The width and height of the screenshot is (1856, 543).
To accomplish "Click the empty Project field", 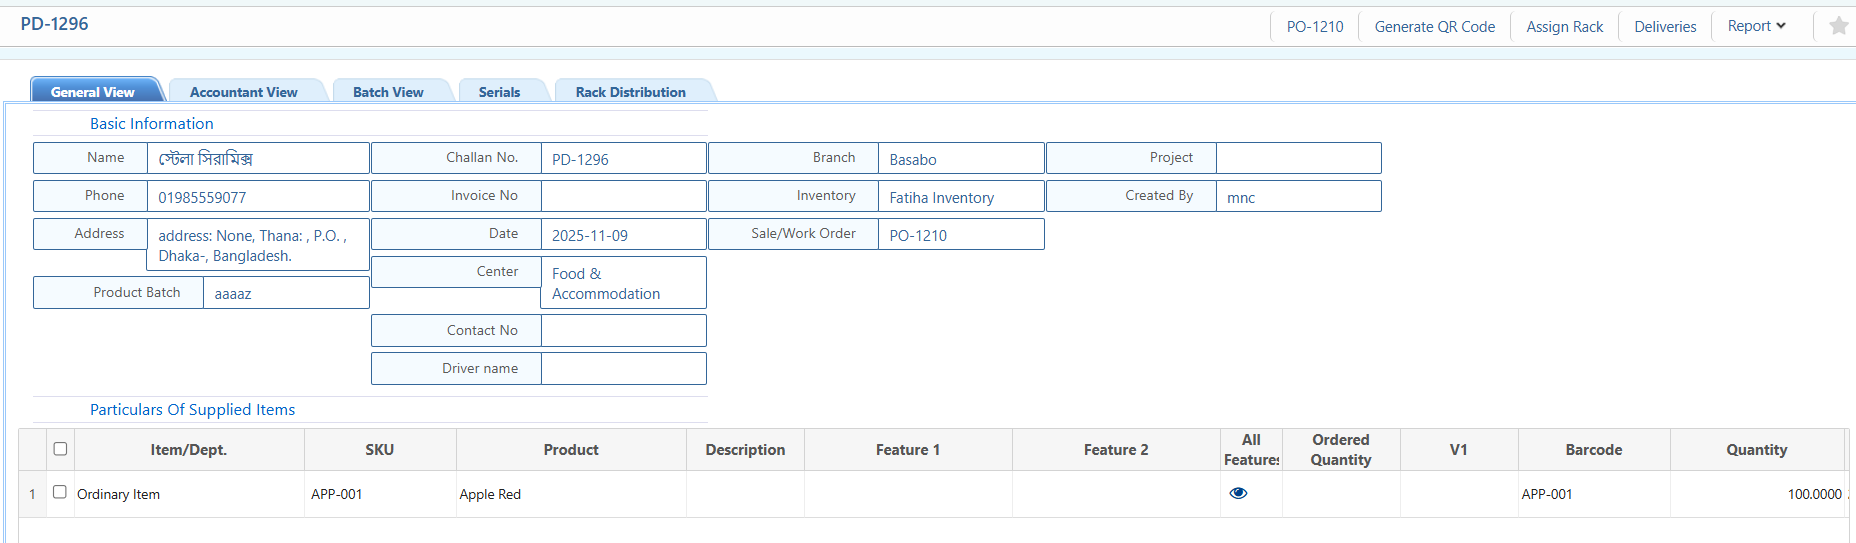I will pyautogui.click(x=1298, y=158).
